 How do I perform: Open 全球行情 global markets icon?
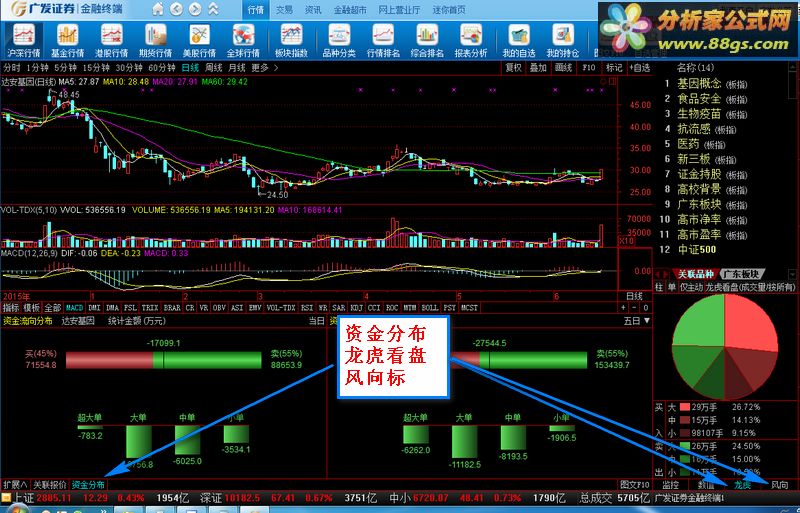(x=243, y=41)
